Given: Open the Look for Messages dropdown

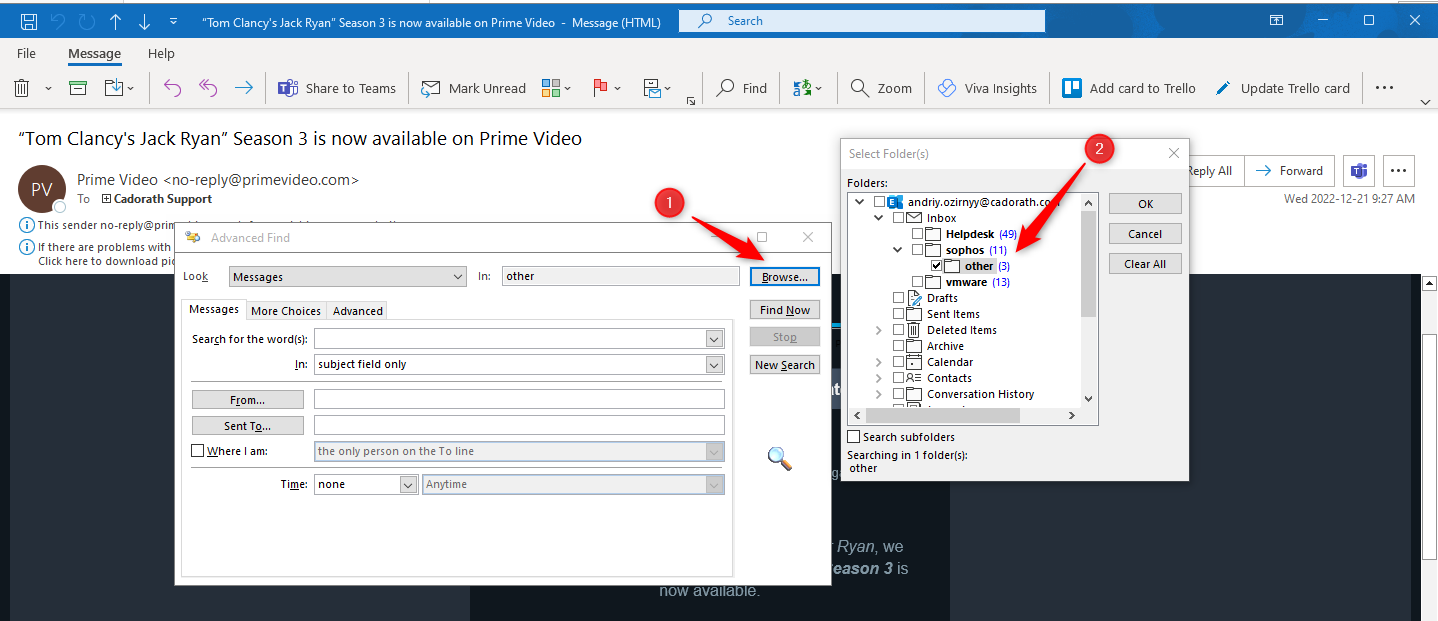Looking at the screenshot, I should (x=348, y=277).
